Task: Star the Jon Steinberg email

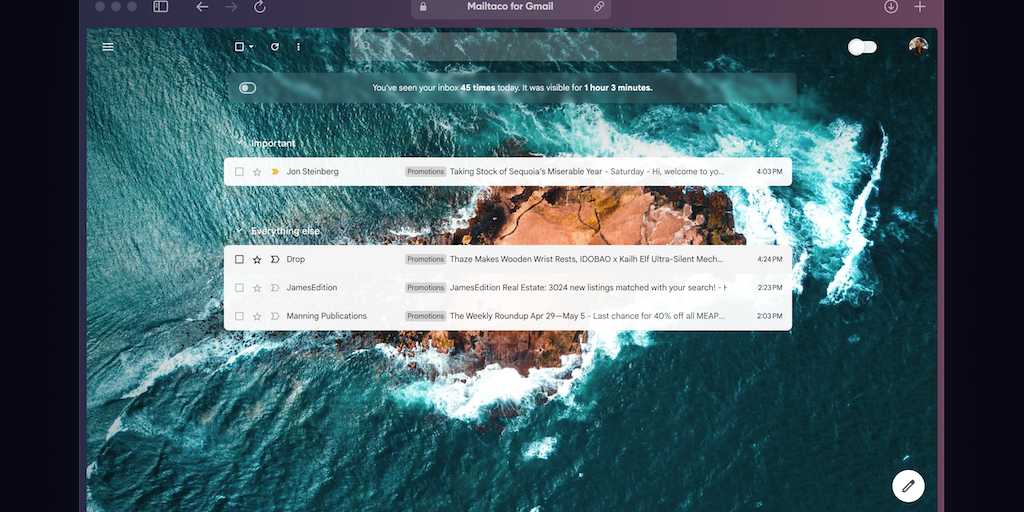Action: pyautogui.click(x=257, y=172)
